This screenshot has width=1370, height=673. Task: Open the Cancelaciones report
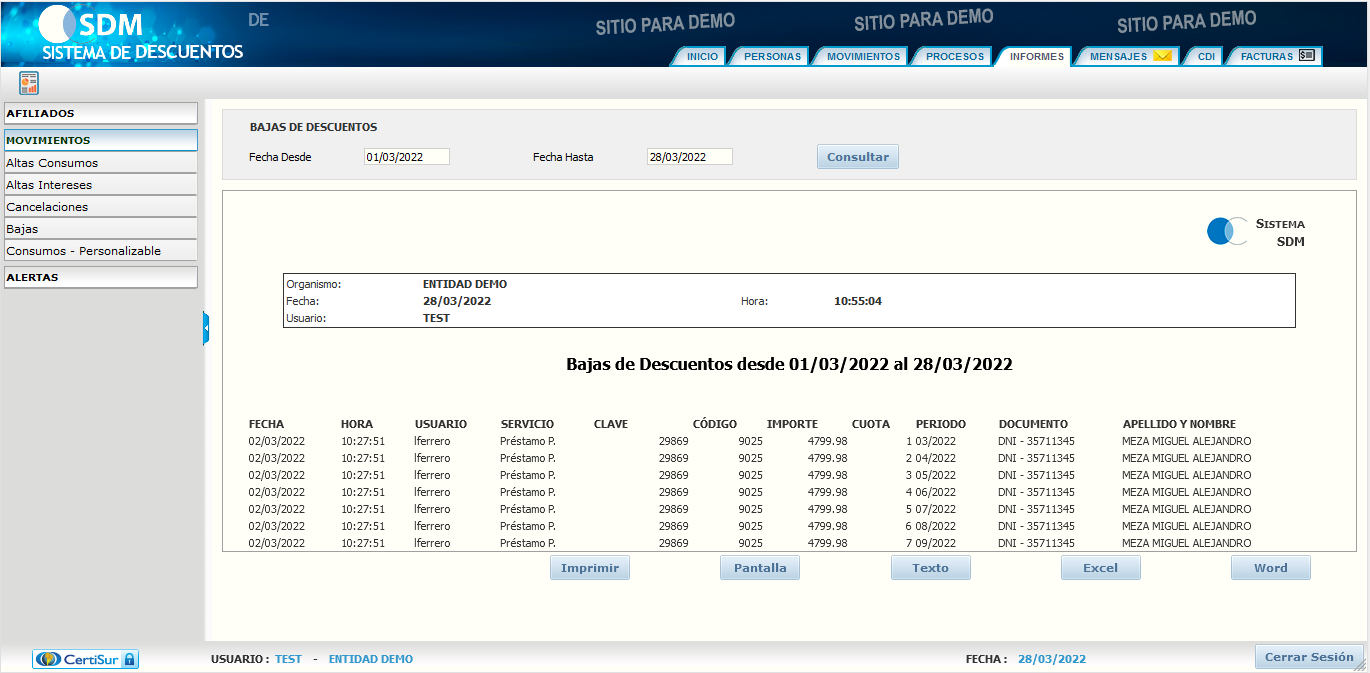point(100,207)
